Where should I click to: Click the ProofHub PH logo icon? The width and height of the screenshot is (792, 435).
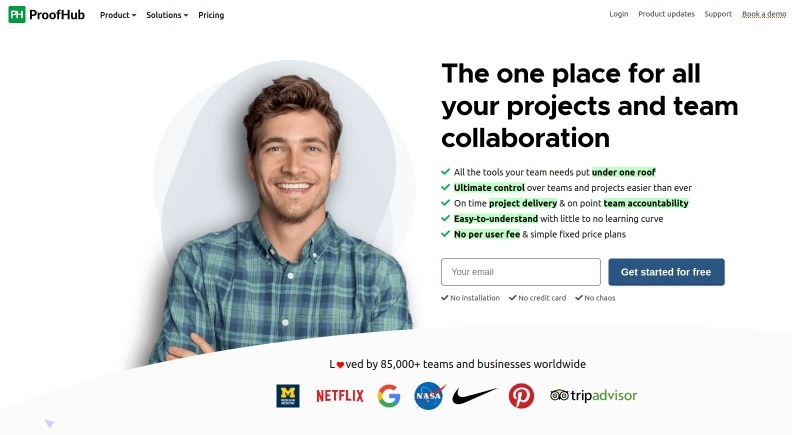[x=17, y=15]
